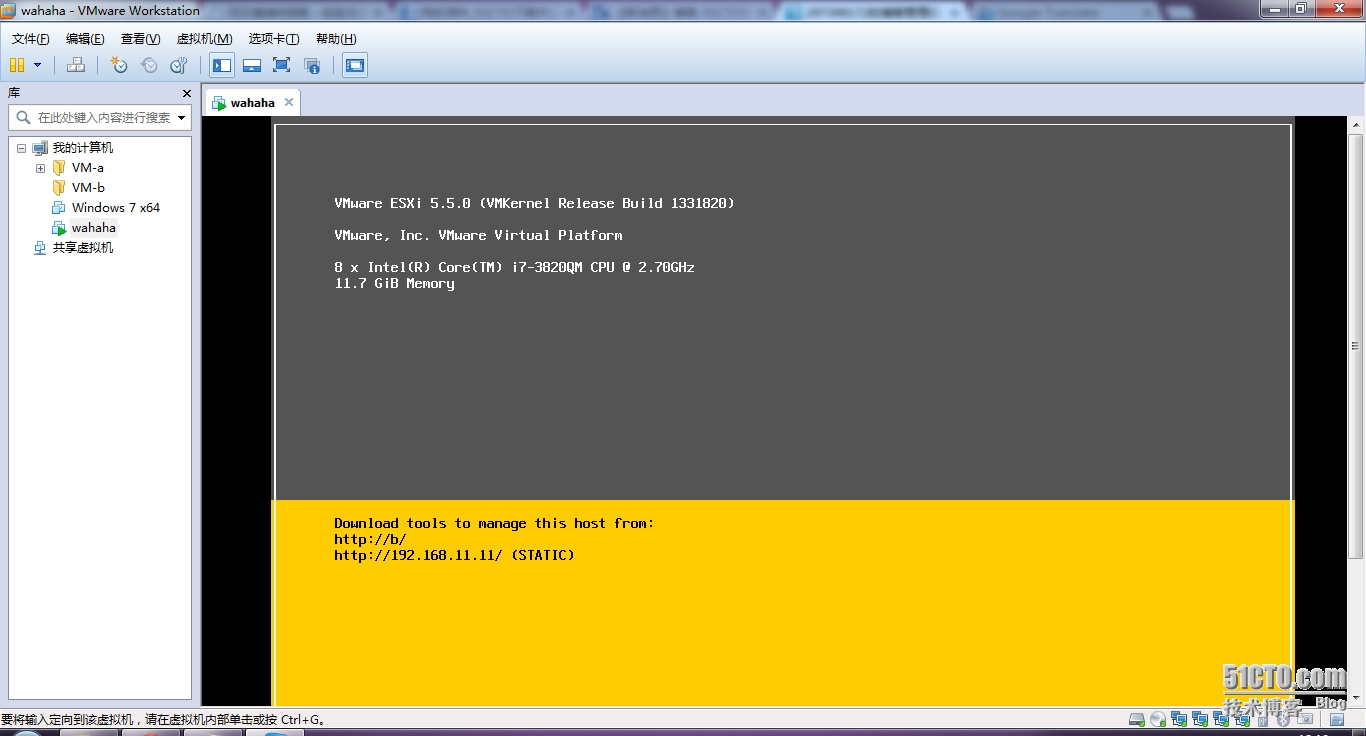Pause the virtual machine with toolbar button
This screenshot has height=736, width=1366.
pyautogui.click(x=16, y=65)
